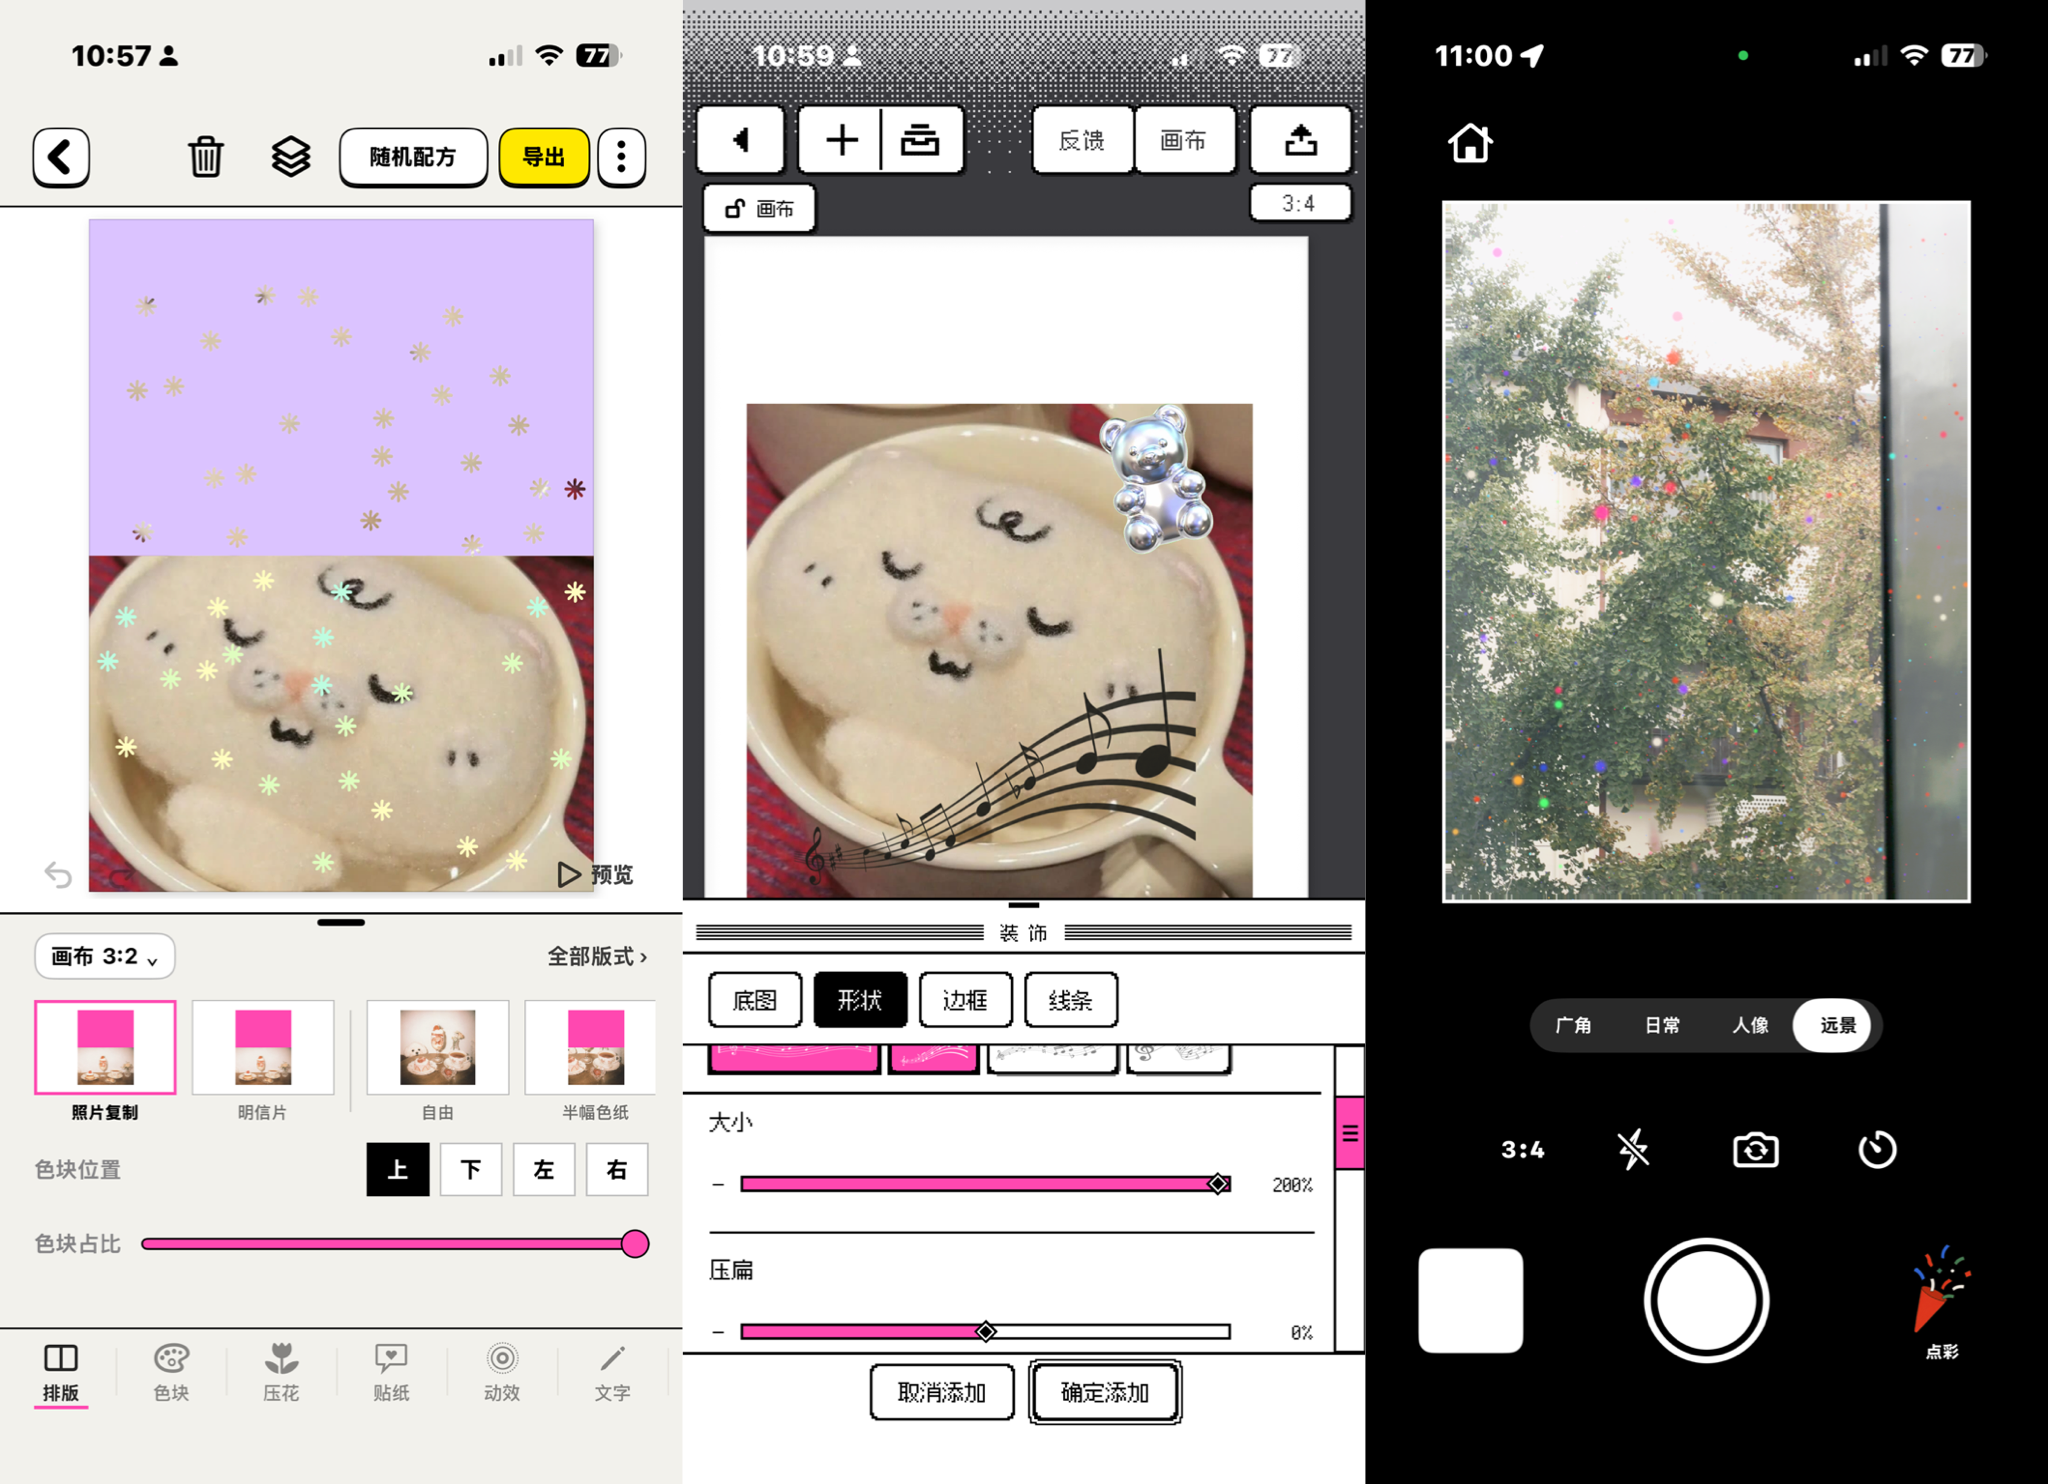Tap the back arrow in left editor
The width and height of the screenshot is (2048, 1484).
[x=61, y=157]
